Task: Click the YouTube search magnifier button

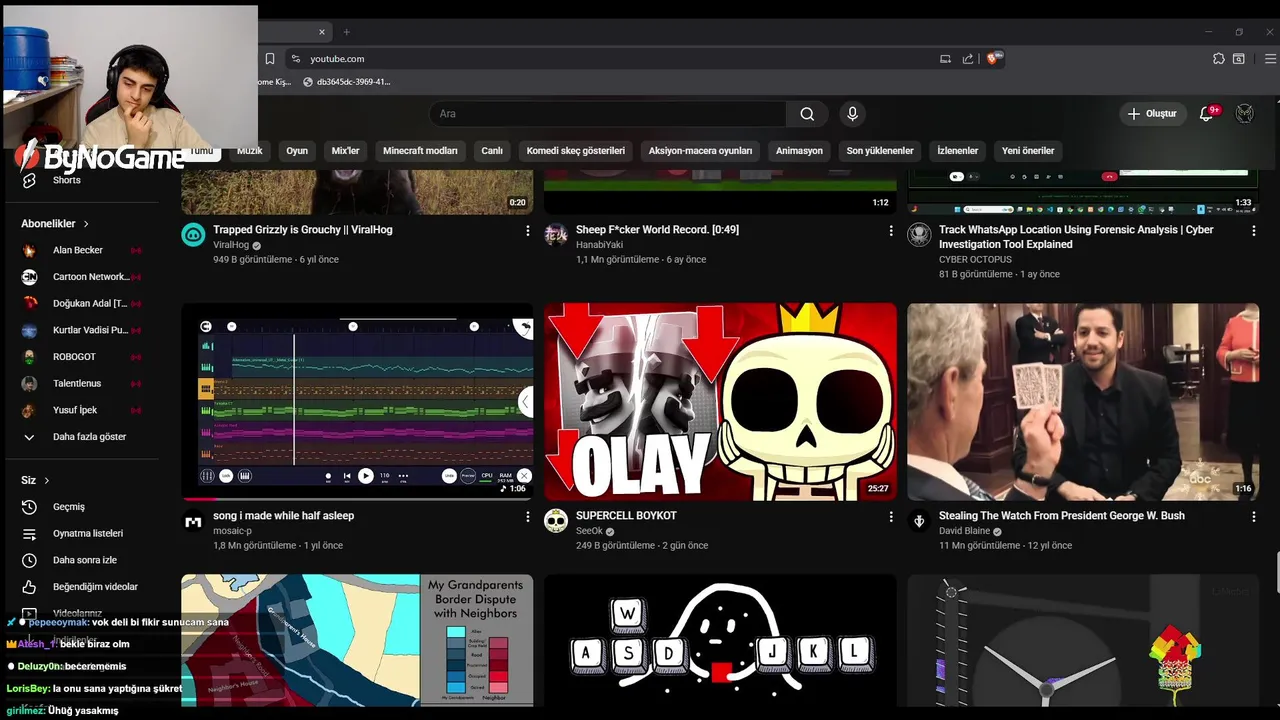Action: [807, 114]
